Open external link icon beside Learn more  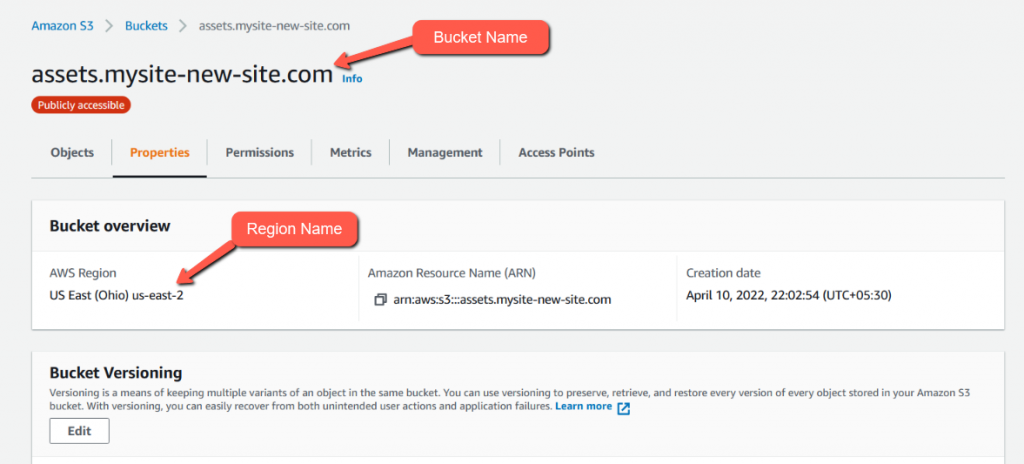click(x=624, y=408)
